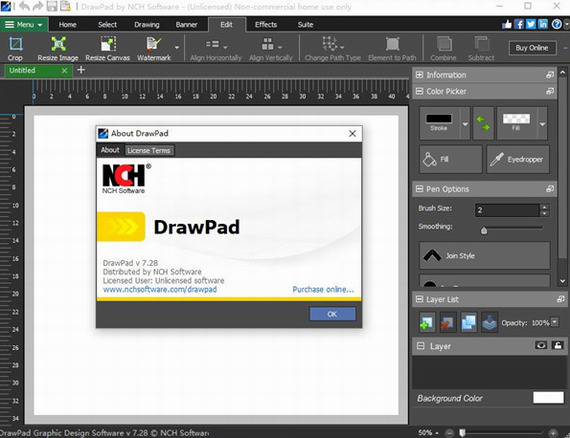Viewport: 570px width, 438px height.
Task: Swap stroke and fill colors
Action: point(483,124)
